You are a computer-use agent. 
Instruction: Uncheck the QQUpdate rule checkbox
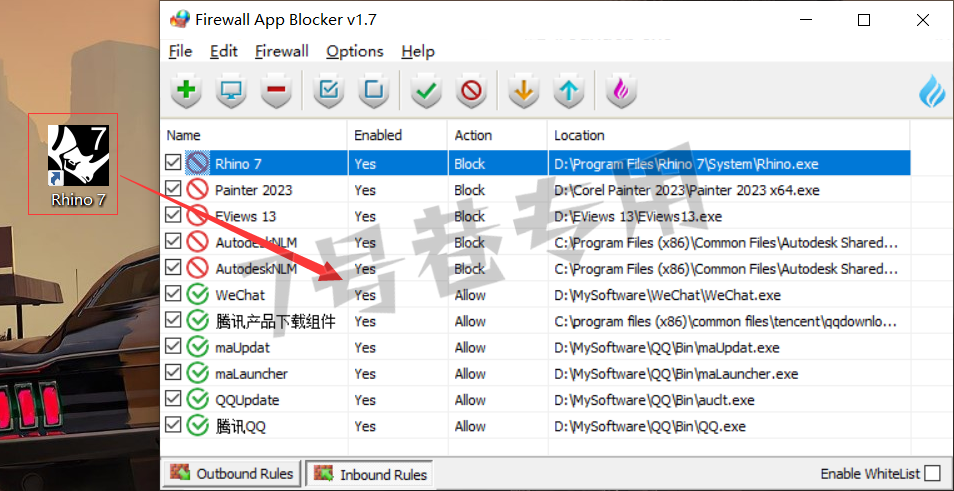[173, 399]
